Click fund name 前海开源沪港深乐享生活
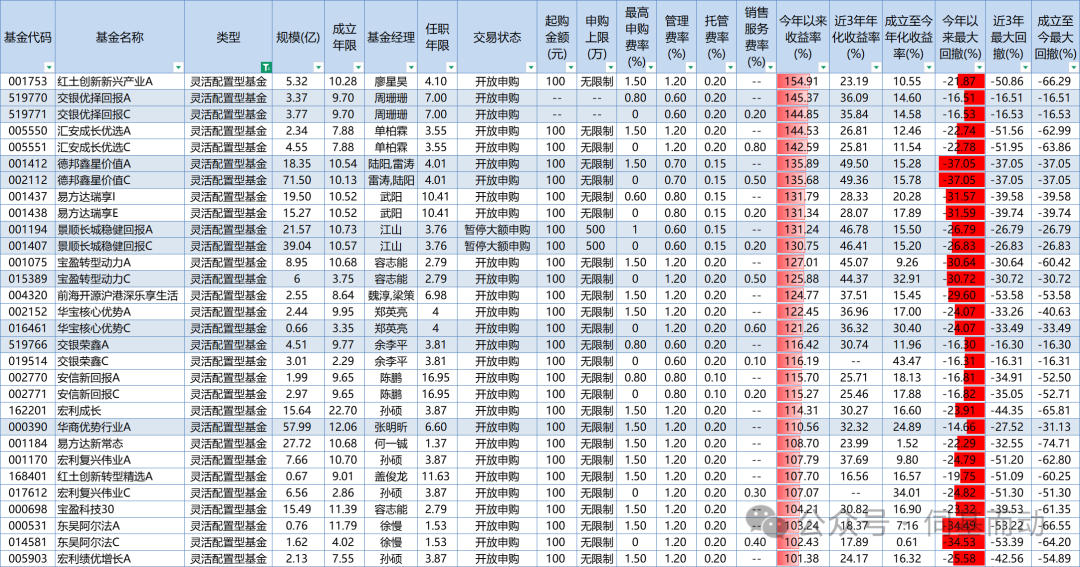This screenshot has height=567, width=1080. click(x=117, y=296)
